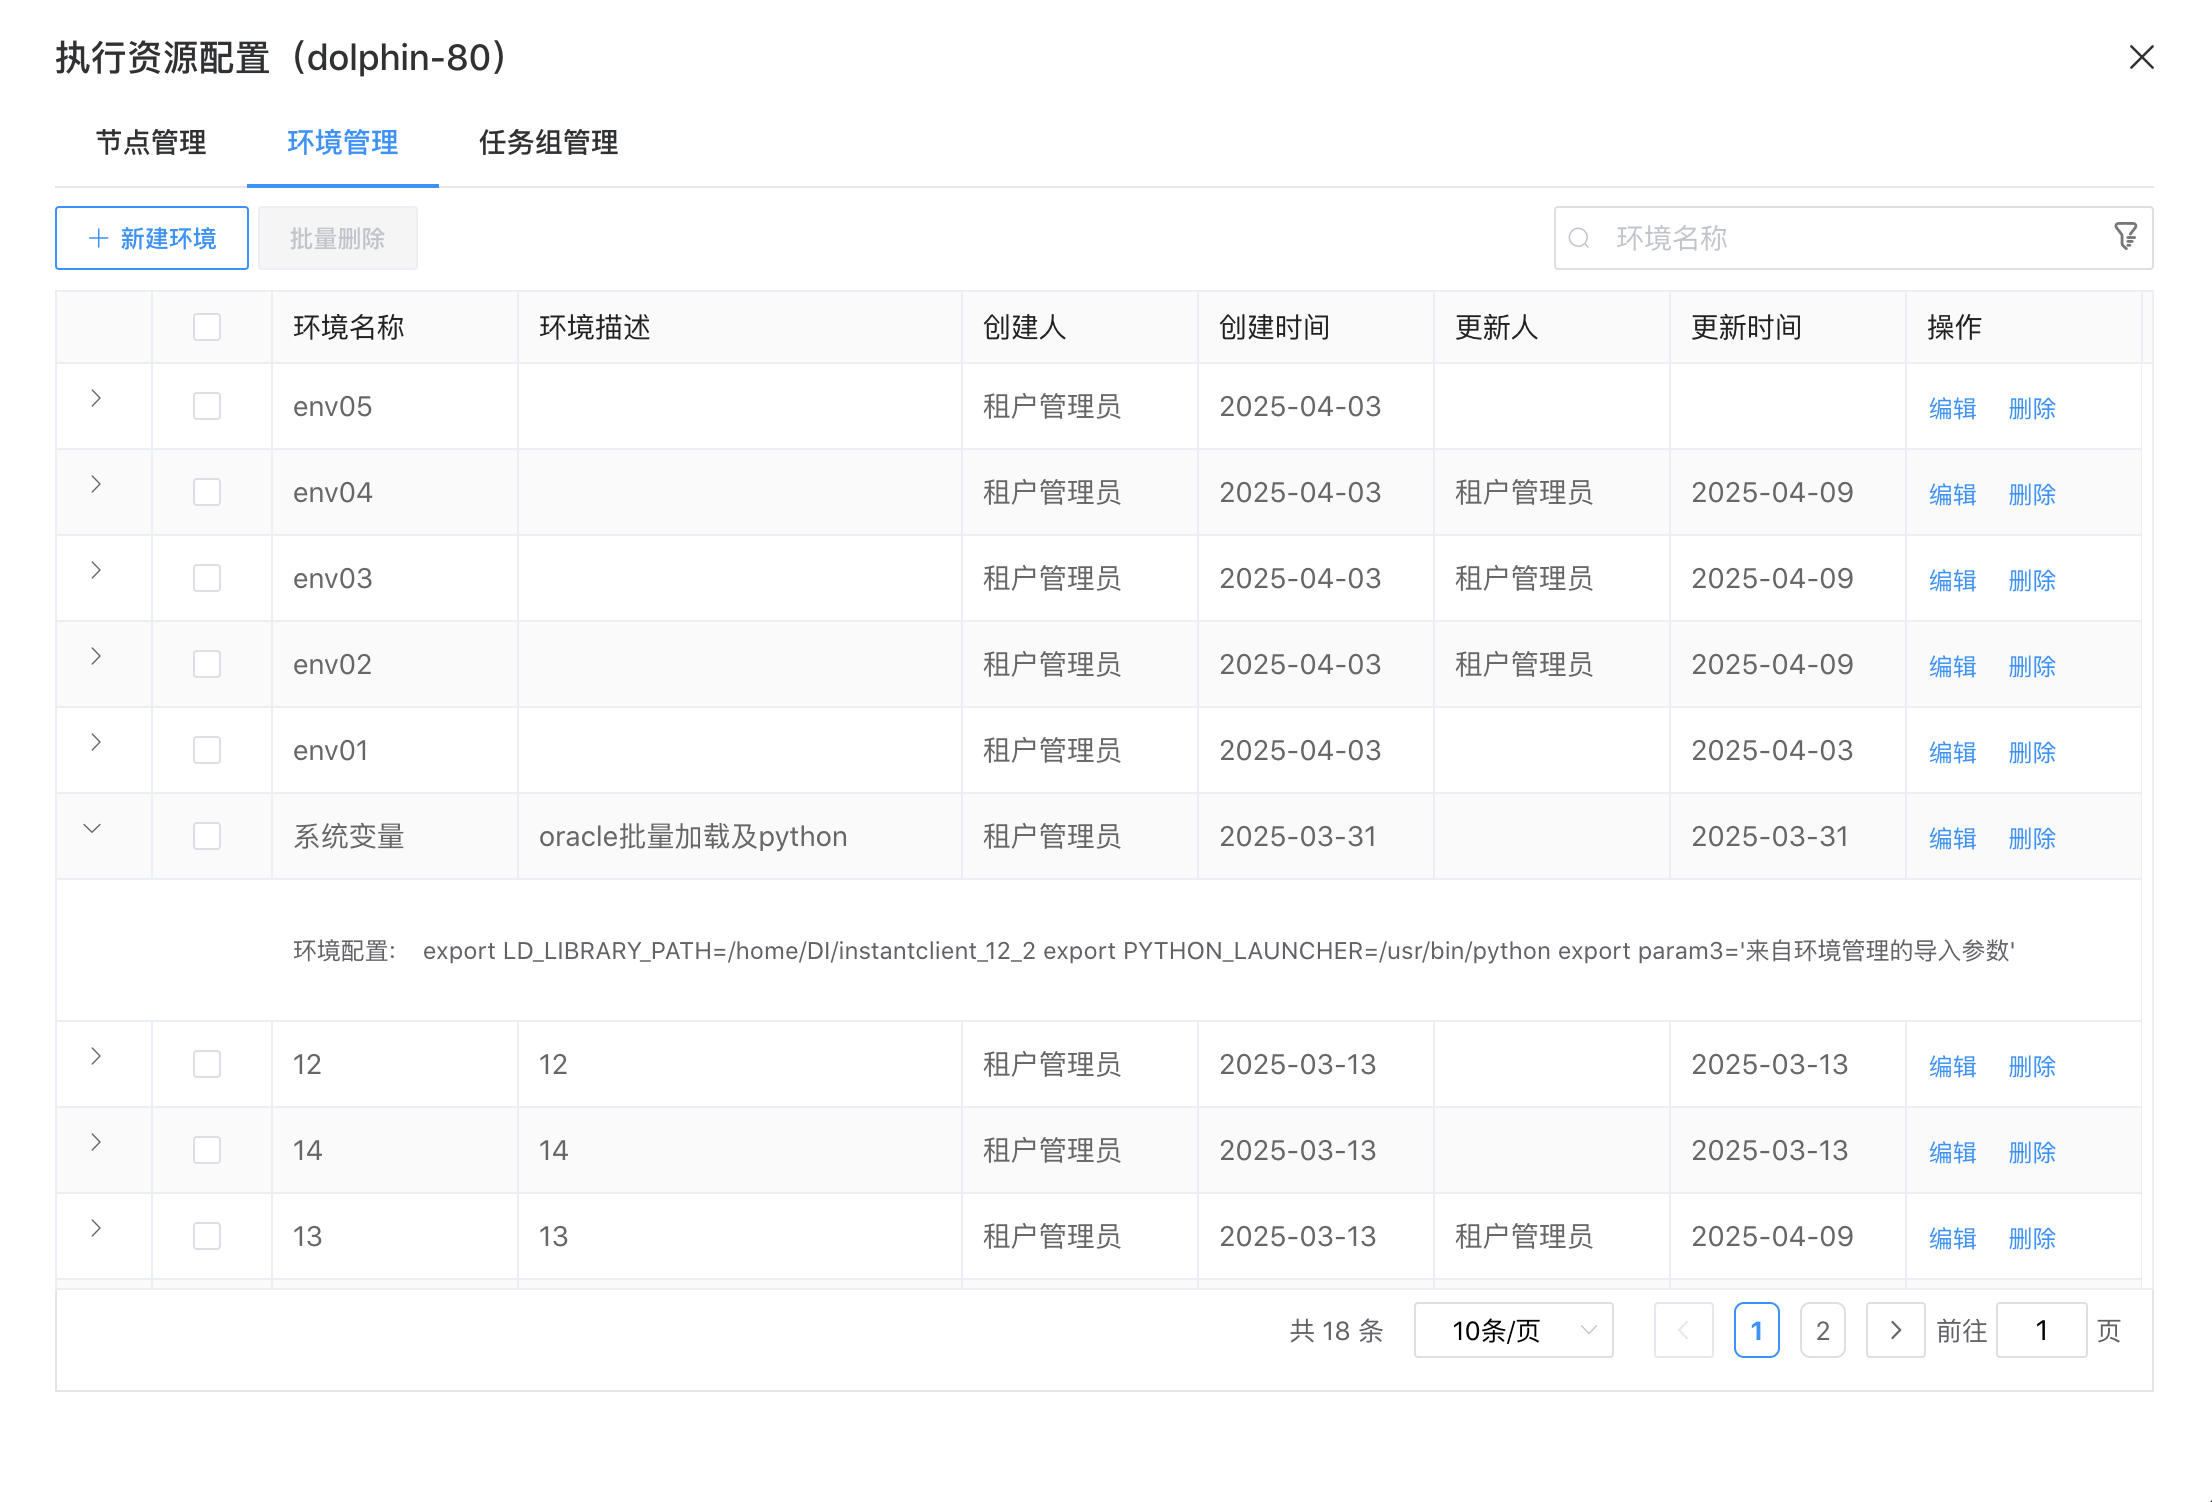Check the checkbox for env05 row

click(x=207, y=406)
